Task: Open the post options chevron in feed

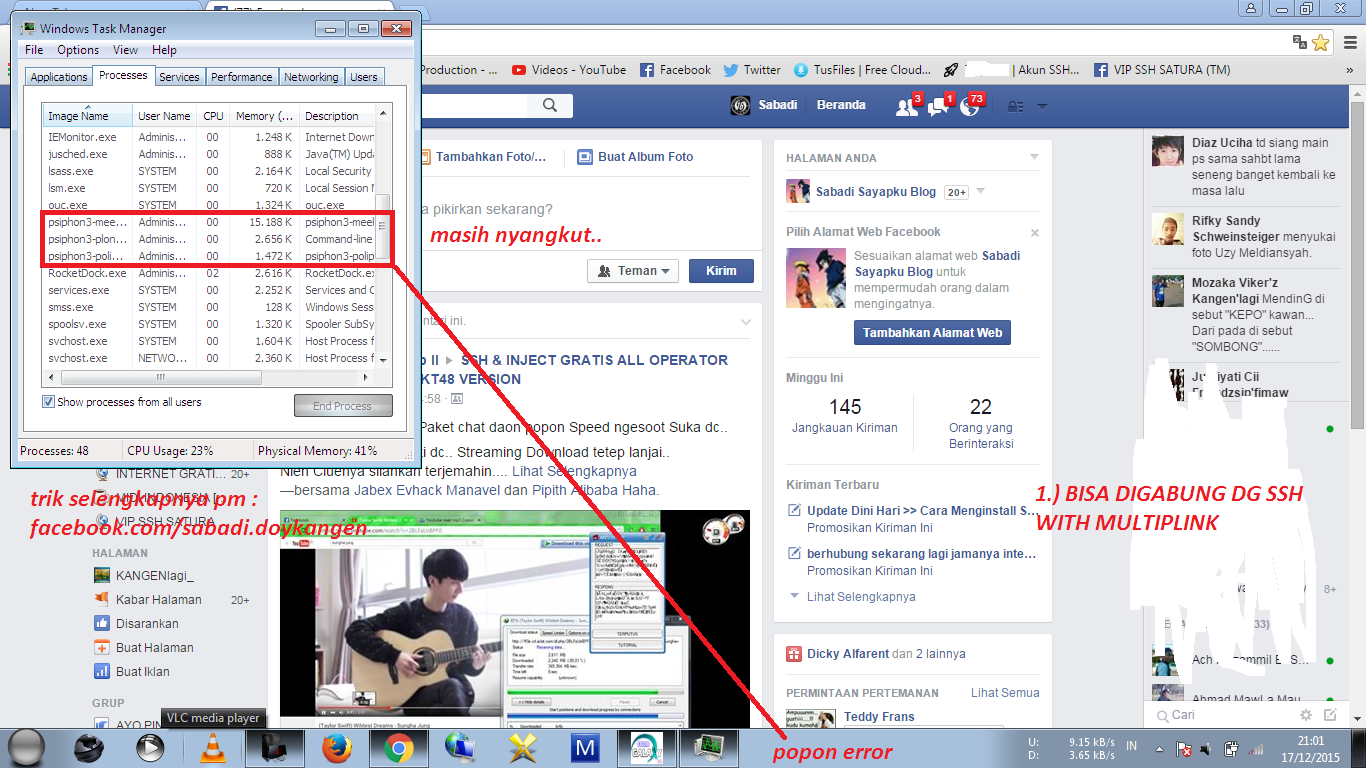Action: pyautogui.click(x=745, y=322)
